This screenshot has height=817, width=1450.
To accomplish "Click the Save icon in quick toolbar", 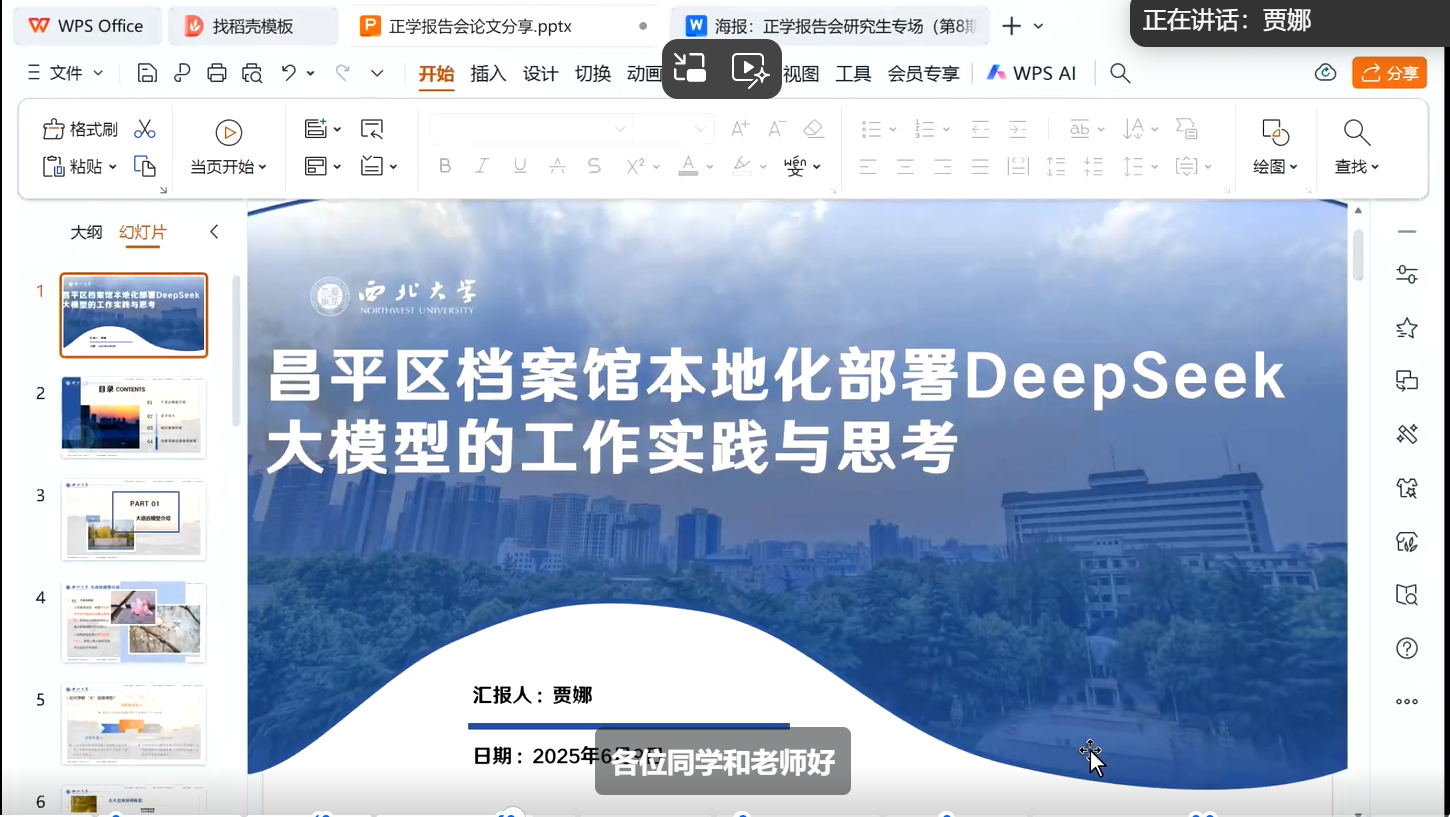I will pyautogui.click(x=147, y=73).
